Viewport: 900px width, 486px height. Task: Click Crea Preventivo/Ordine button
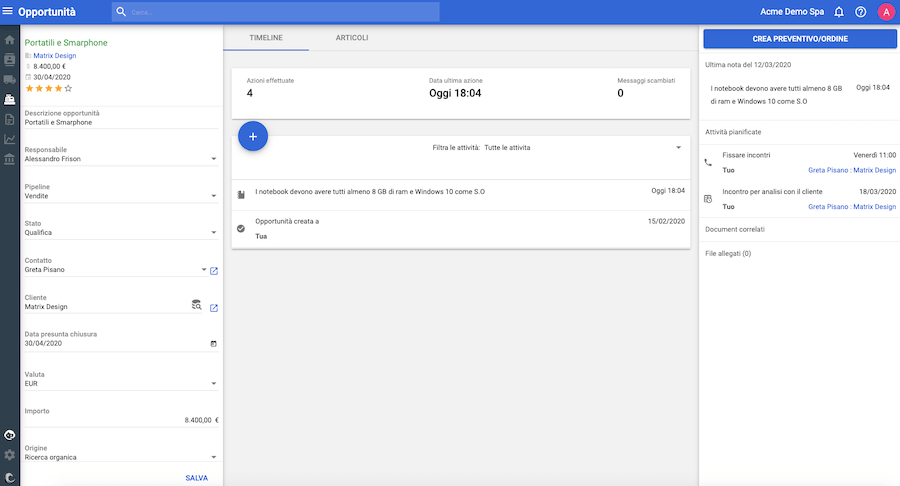(x=800, y=38)
